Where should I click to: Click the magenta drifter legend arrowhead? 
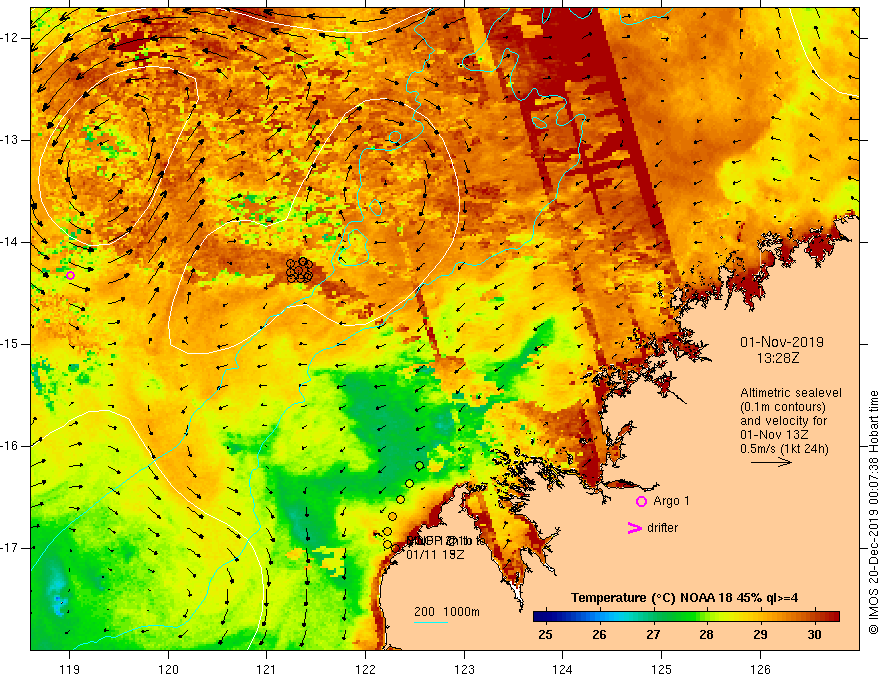coord(634,528)
